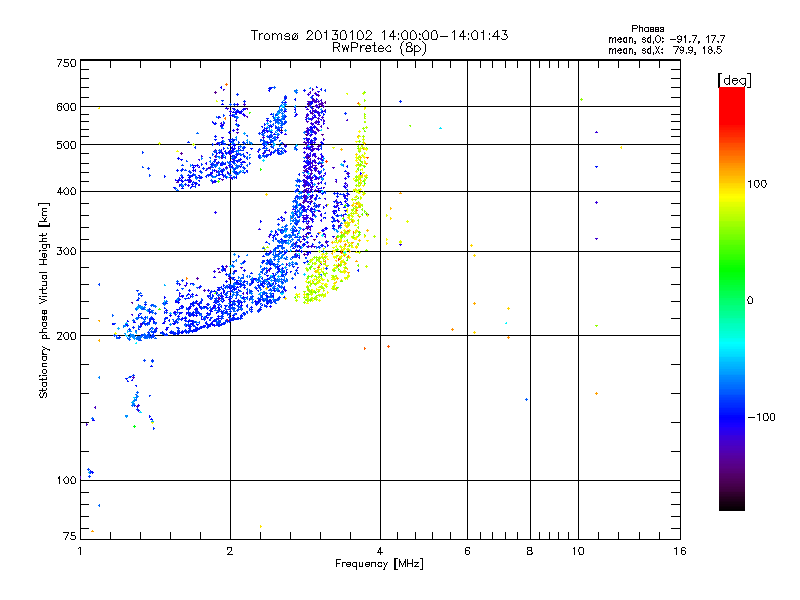Click the 'Frequency [MHz]' axis label
This screenshot has width=800, height=600.
point(379,564)
